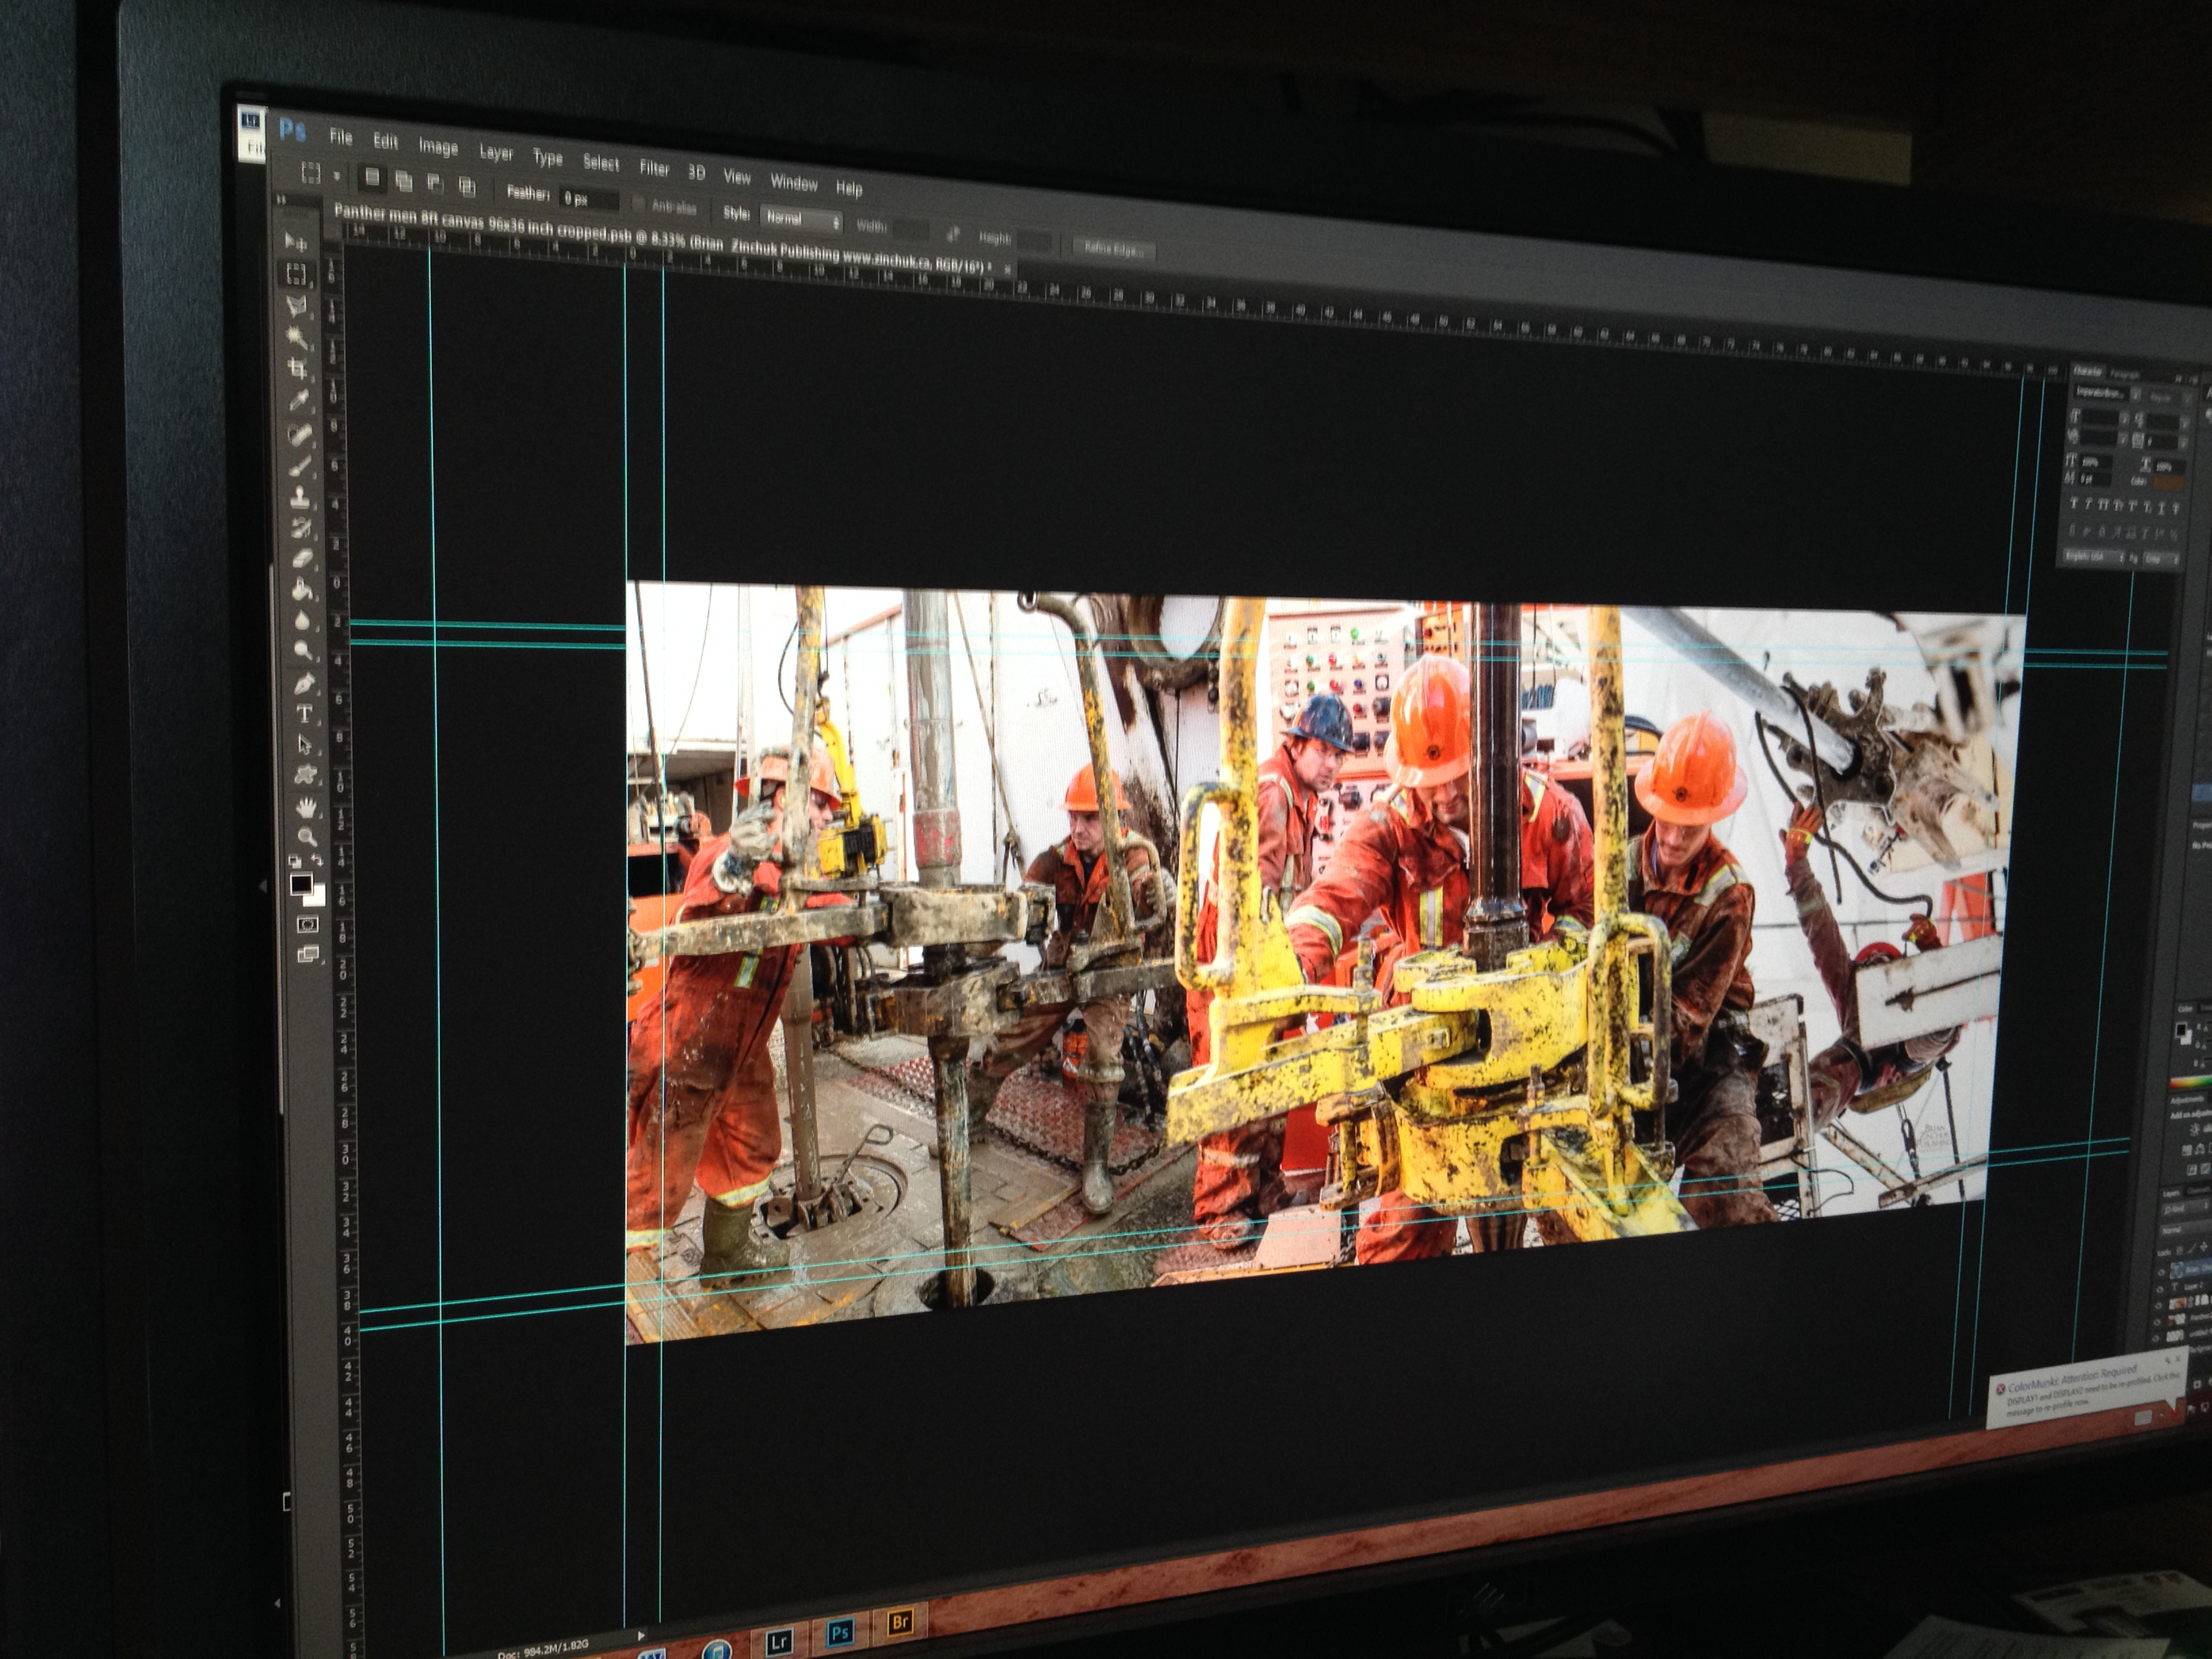
Task: Select the Magic Wand tool
Action: tap(297, 337)
